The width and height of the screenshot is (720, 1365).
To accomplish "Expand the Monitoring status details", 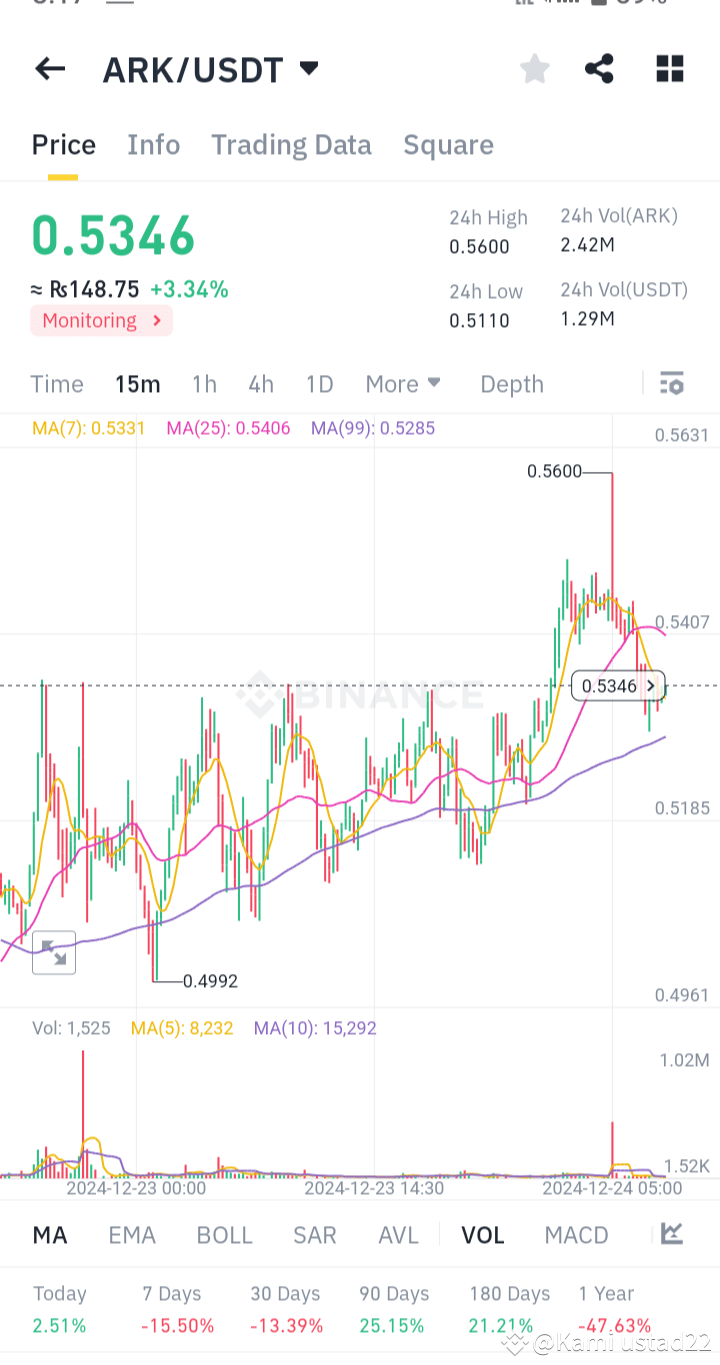I will click(100, 321).
